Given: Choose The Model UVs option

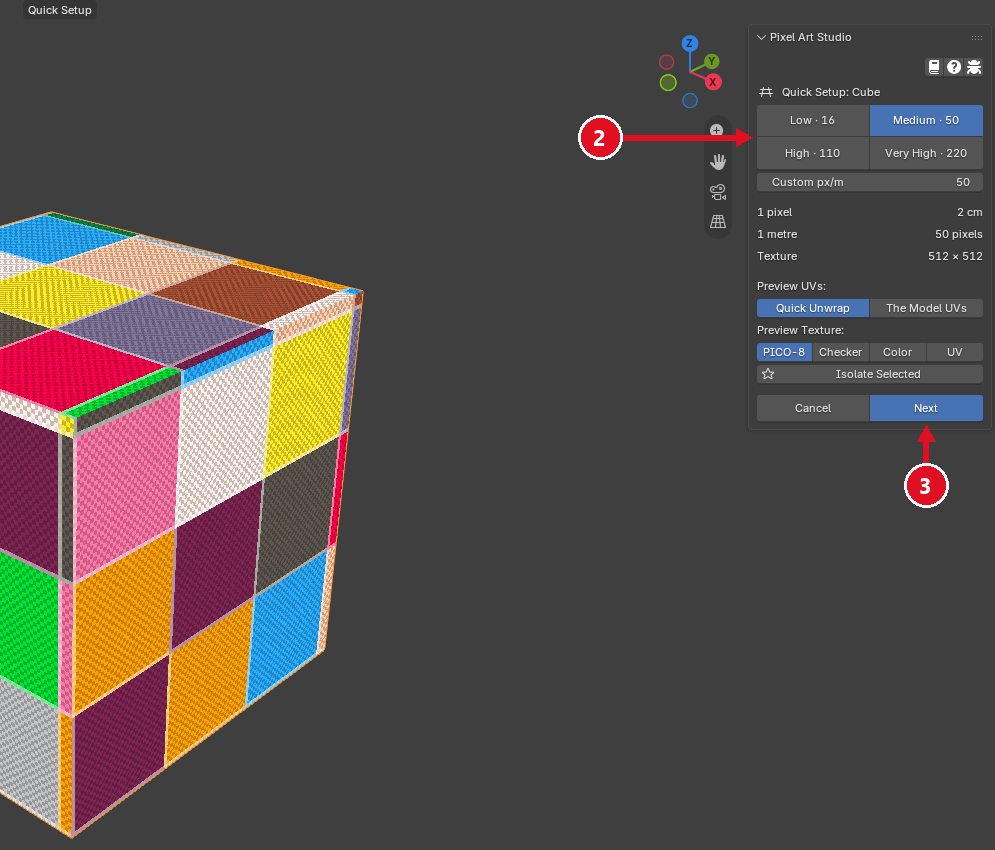Looking at the screenshot, I should (x=926, y=308).
